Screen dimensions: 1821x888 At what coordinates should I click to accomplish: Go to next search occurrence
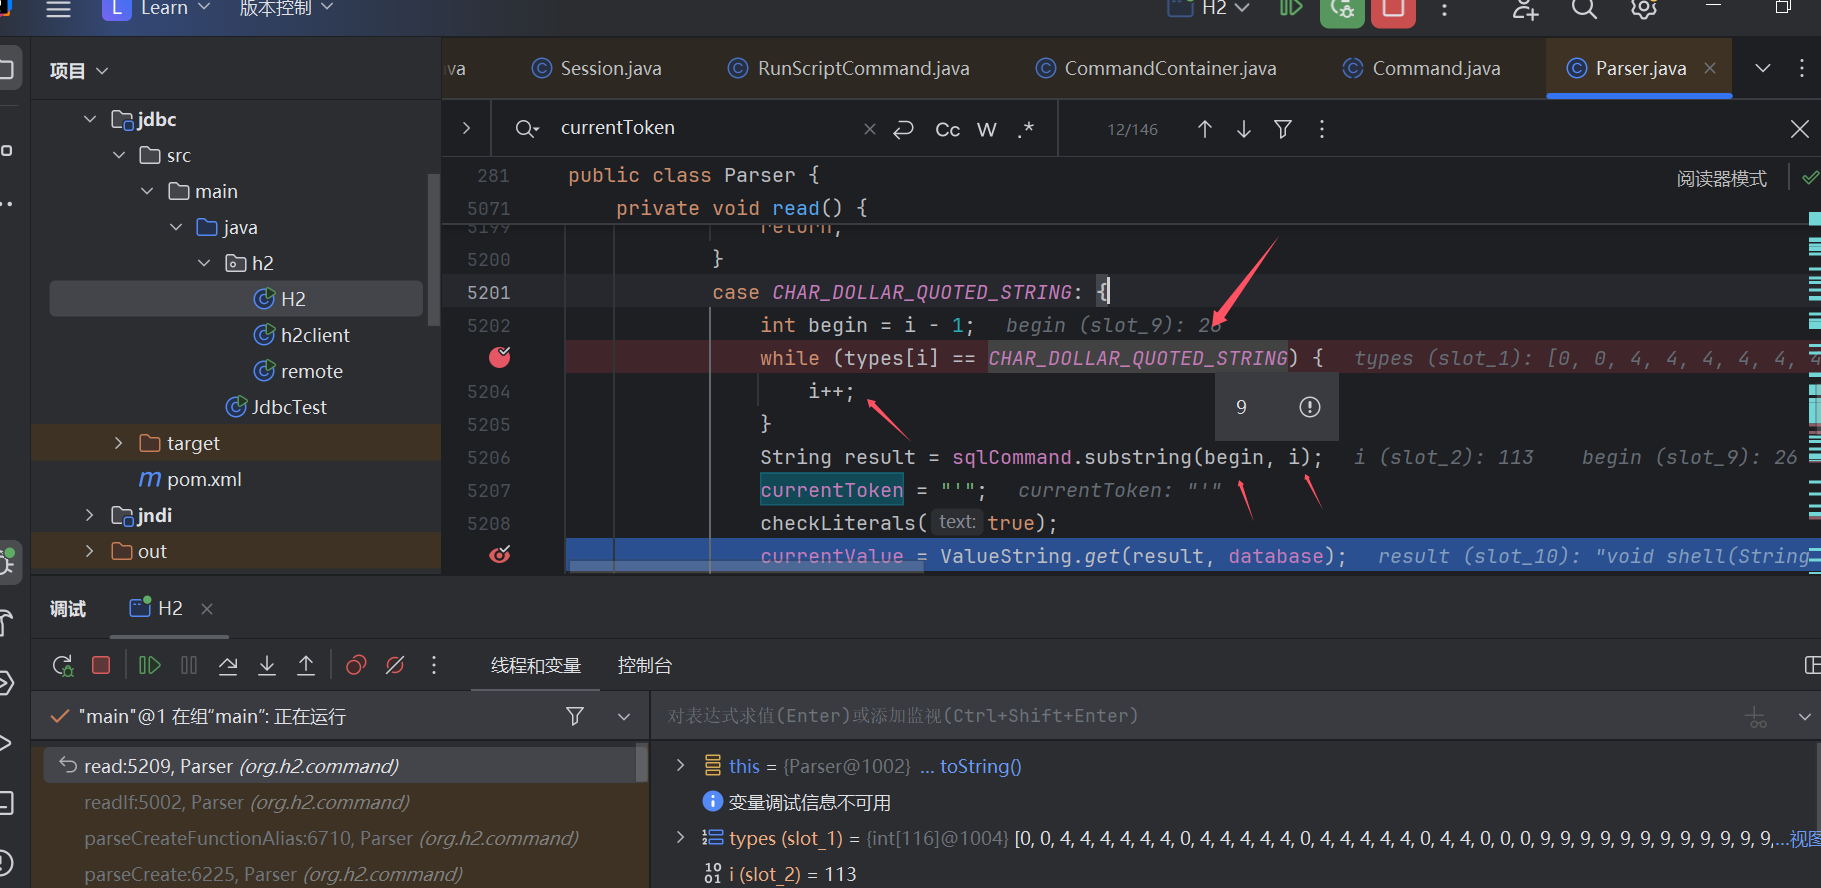click(1244, 129)
